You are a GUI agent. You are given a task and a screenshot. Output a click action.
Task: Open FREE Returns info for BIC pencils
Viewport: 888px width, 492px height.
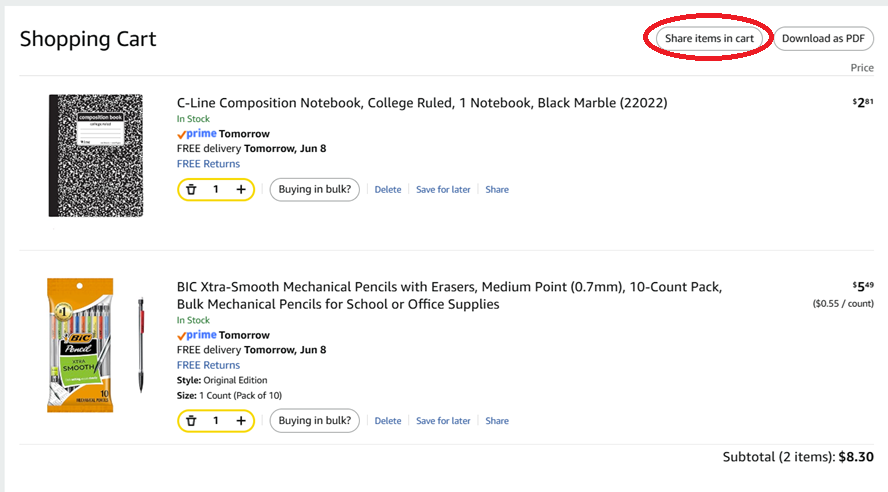[208, 365]
